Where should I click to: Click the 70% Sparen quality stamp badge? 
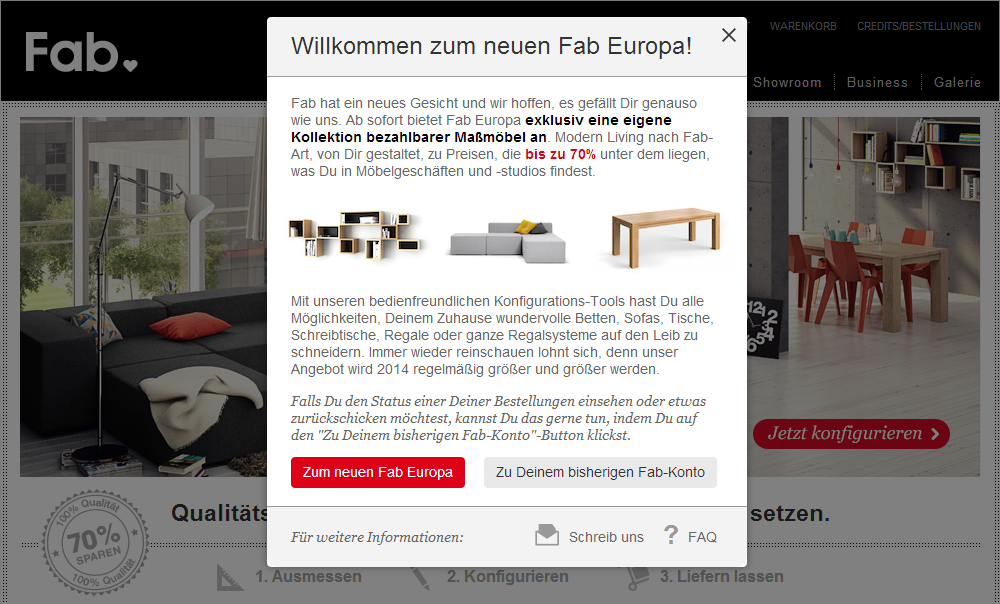click(95, 542)
